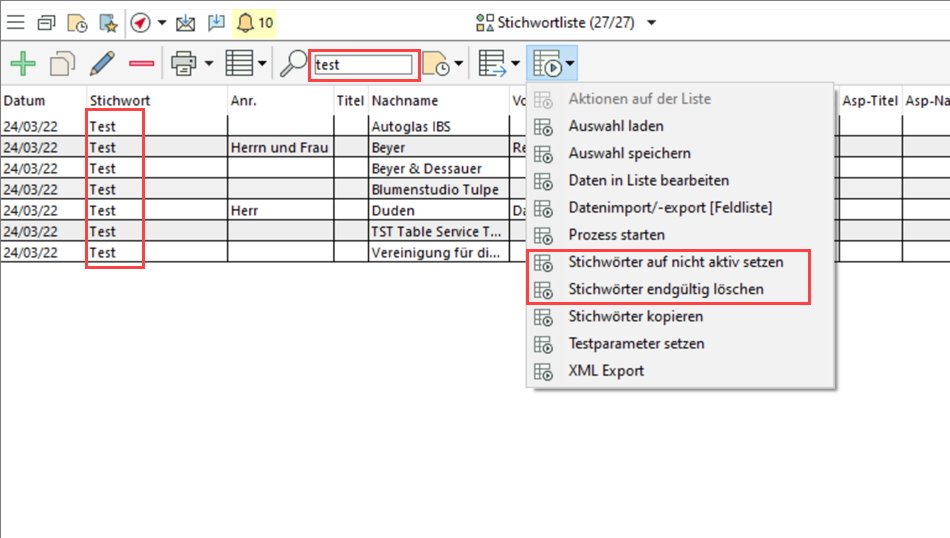Open the hamburger menu icon
950x538 pixels.
[16, 22]
